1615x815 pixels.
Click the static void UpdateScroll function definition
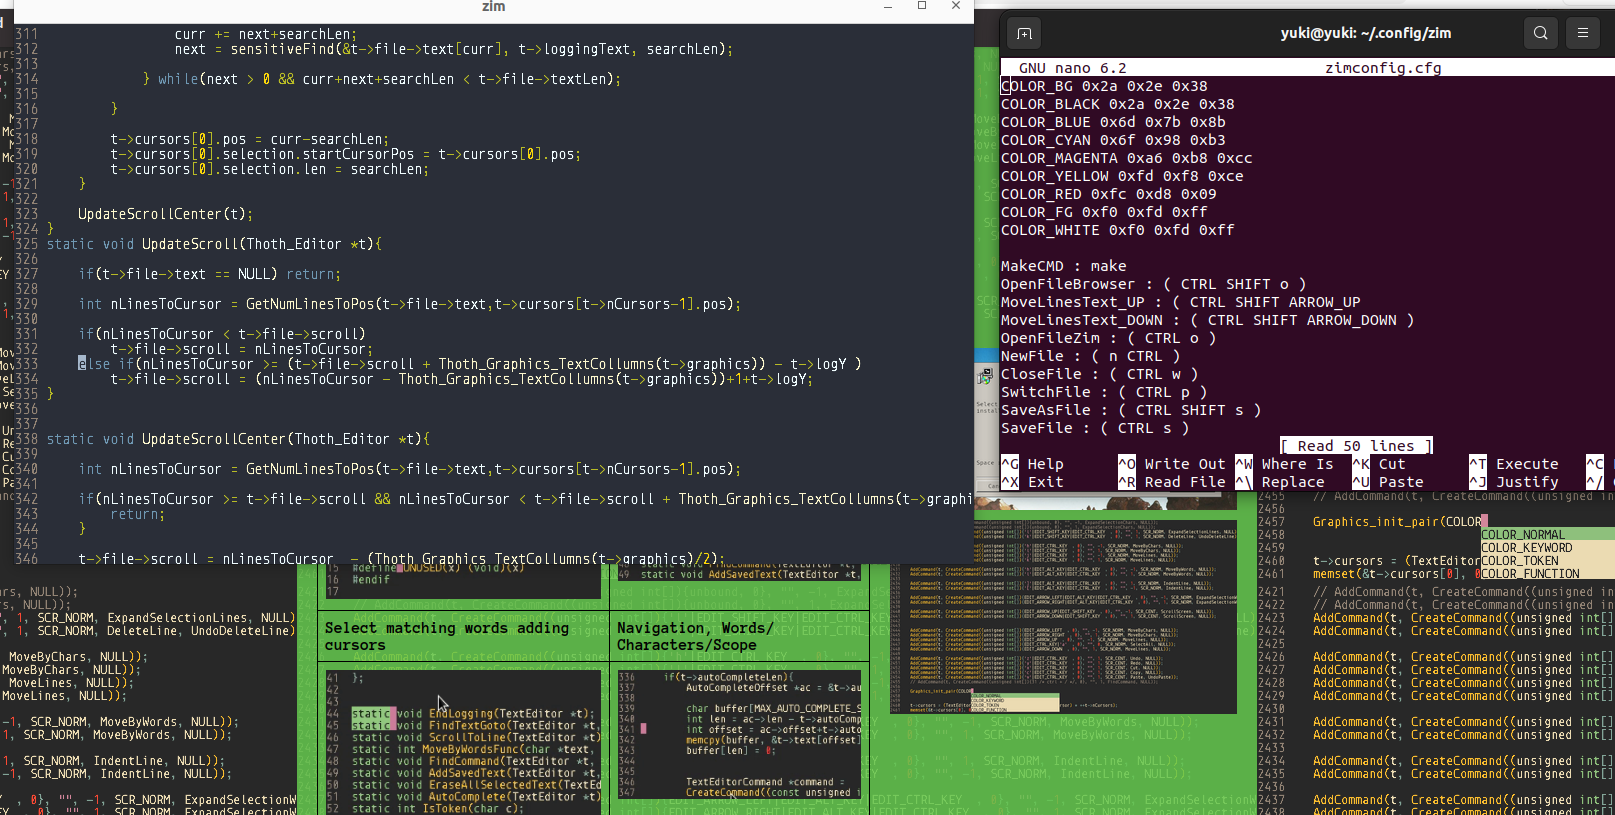(x=214, y=244)
